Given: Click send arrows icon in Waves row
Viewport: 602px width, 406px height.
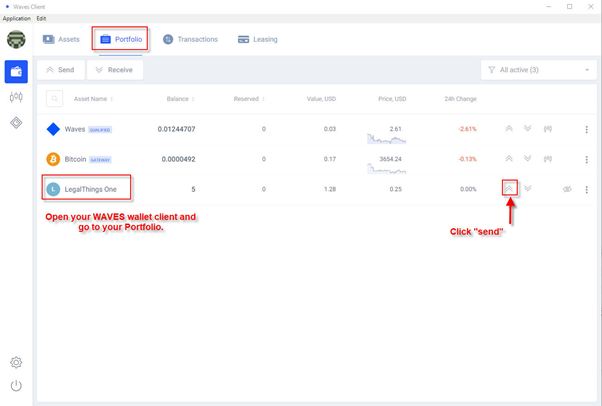Looking at the screenshot, I should (x=509, y=129).
